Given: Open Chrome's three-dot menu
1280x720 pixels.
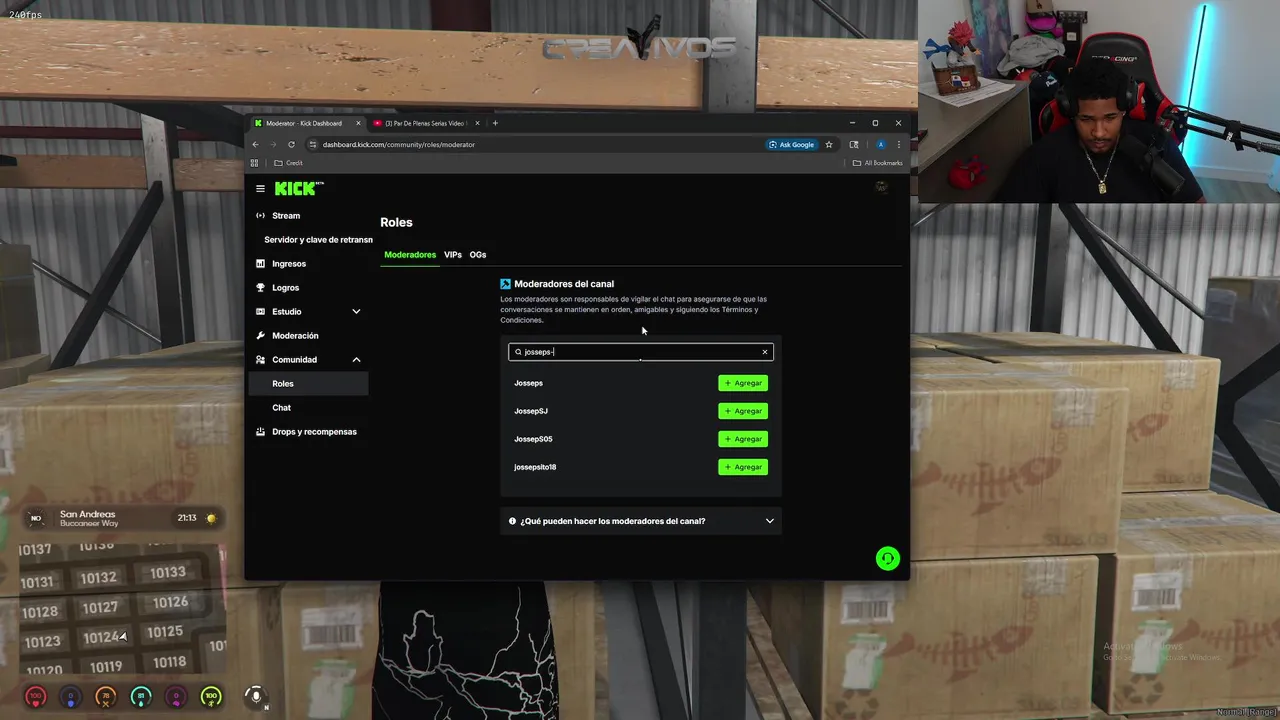Looking at the screenshot, I should tap(898, 144).
